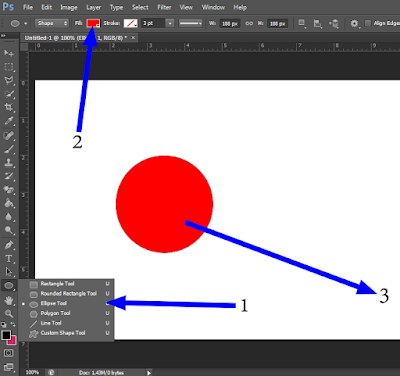Screen dimensions: 400x376
Task: Activate the Paint Bucket tool
Action: [x=9, y=203]
